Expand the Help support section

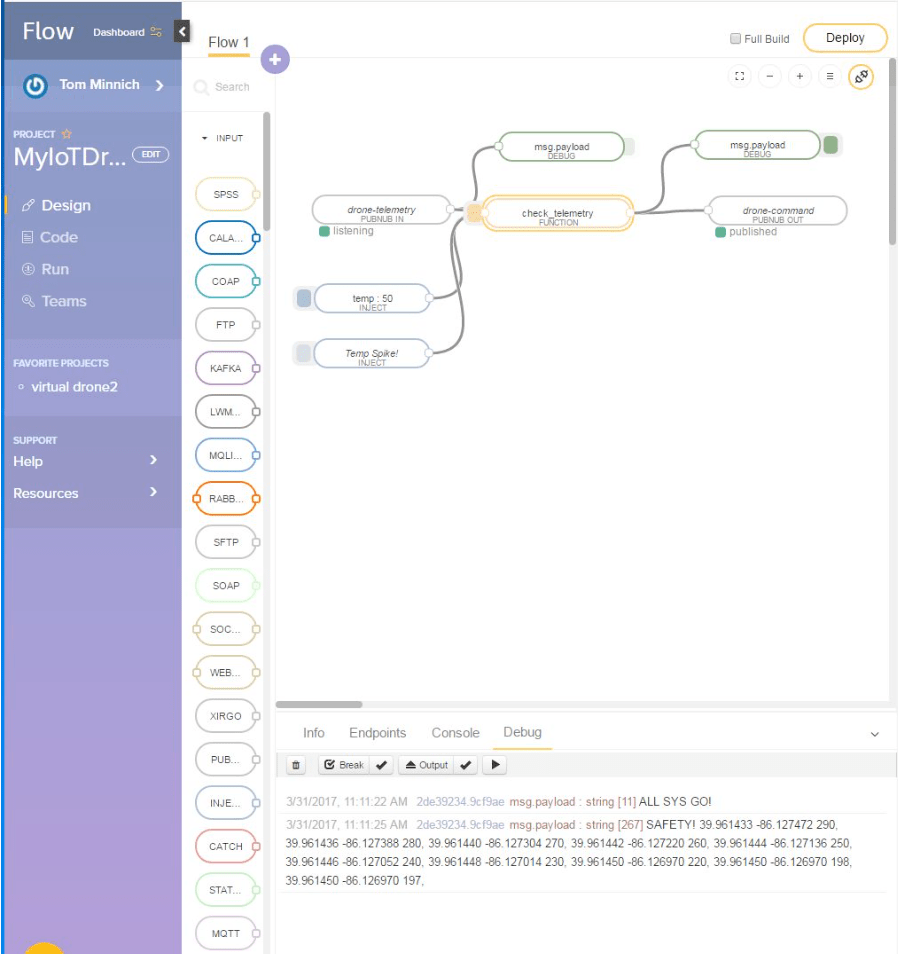coord(153,460)
